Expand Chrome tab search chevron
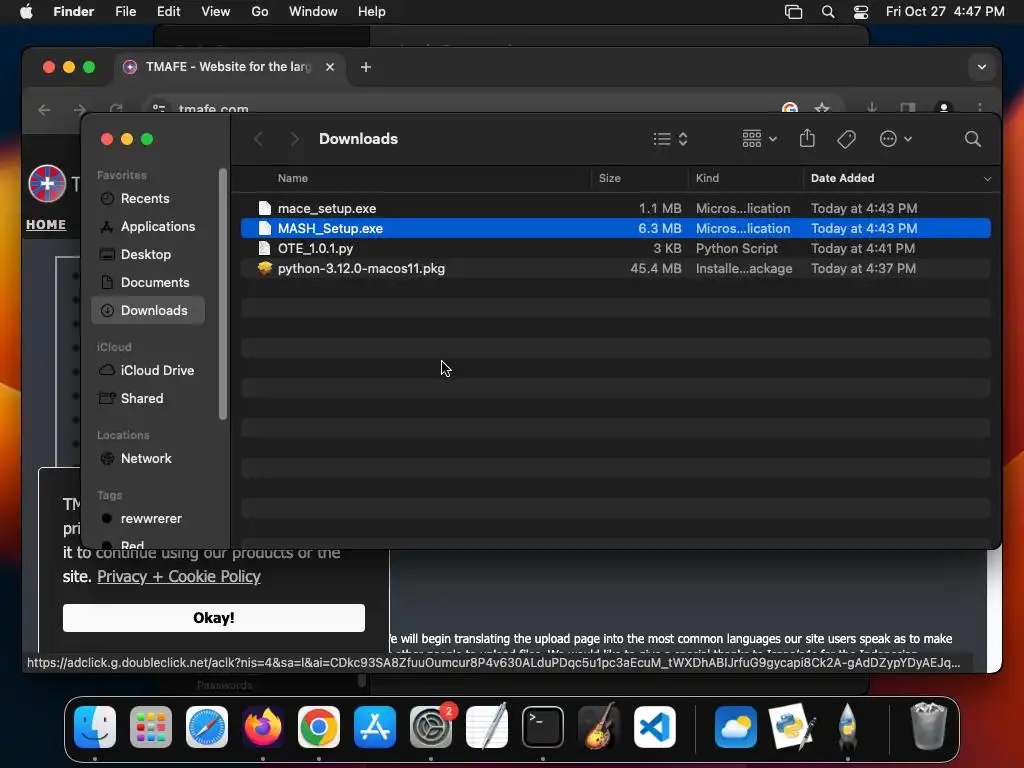Screen dimensions: 1024x768 982,67
